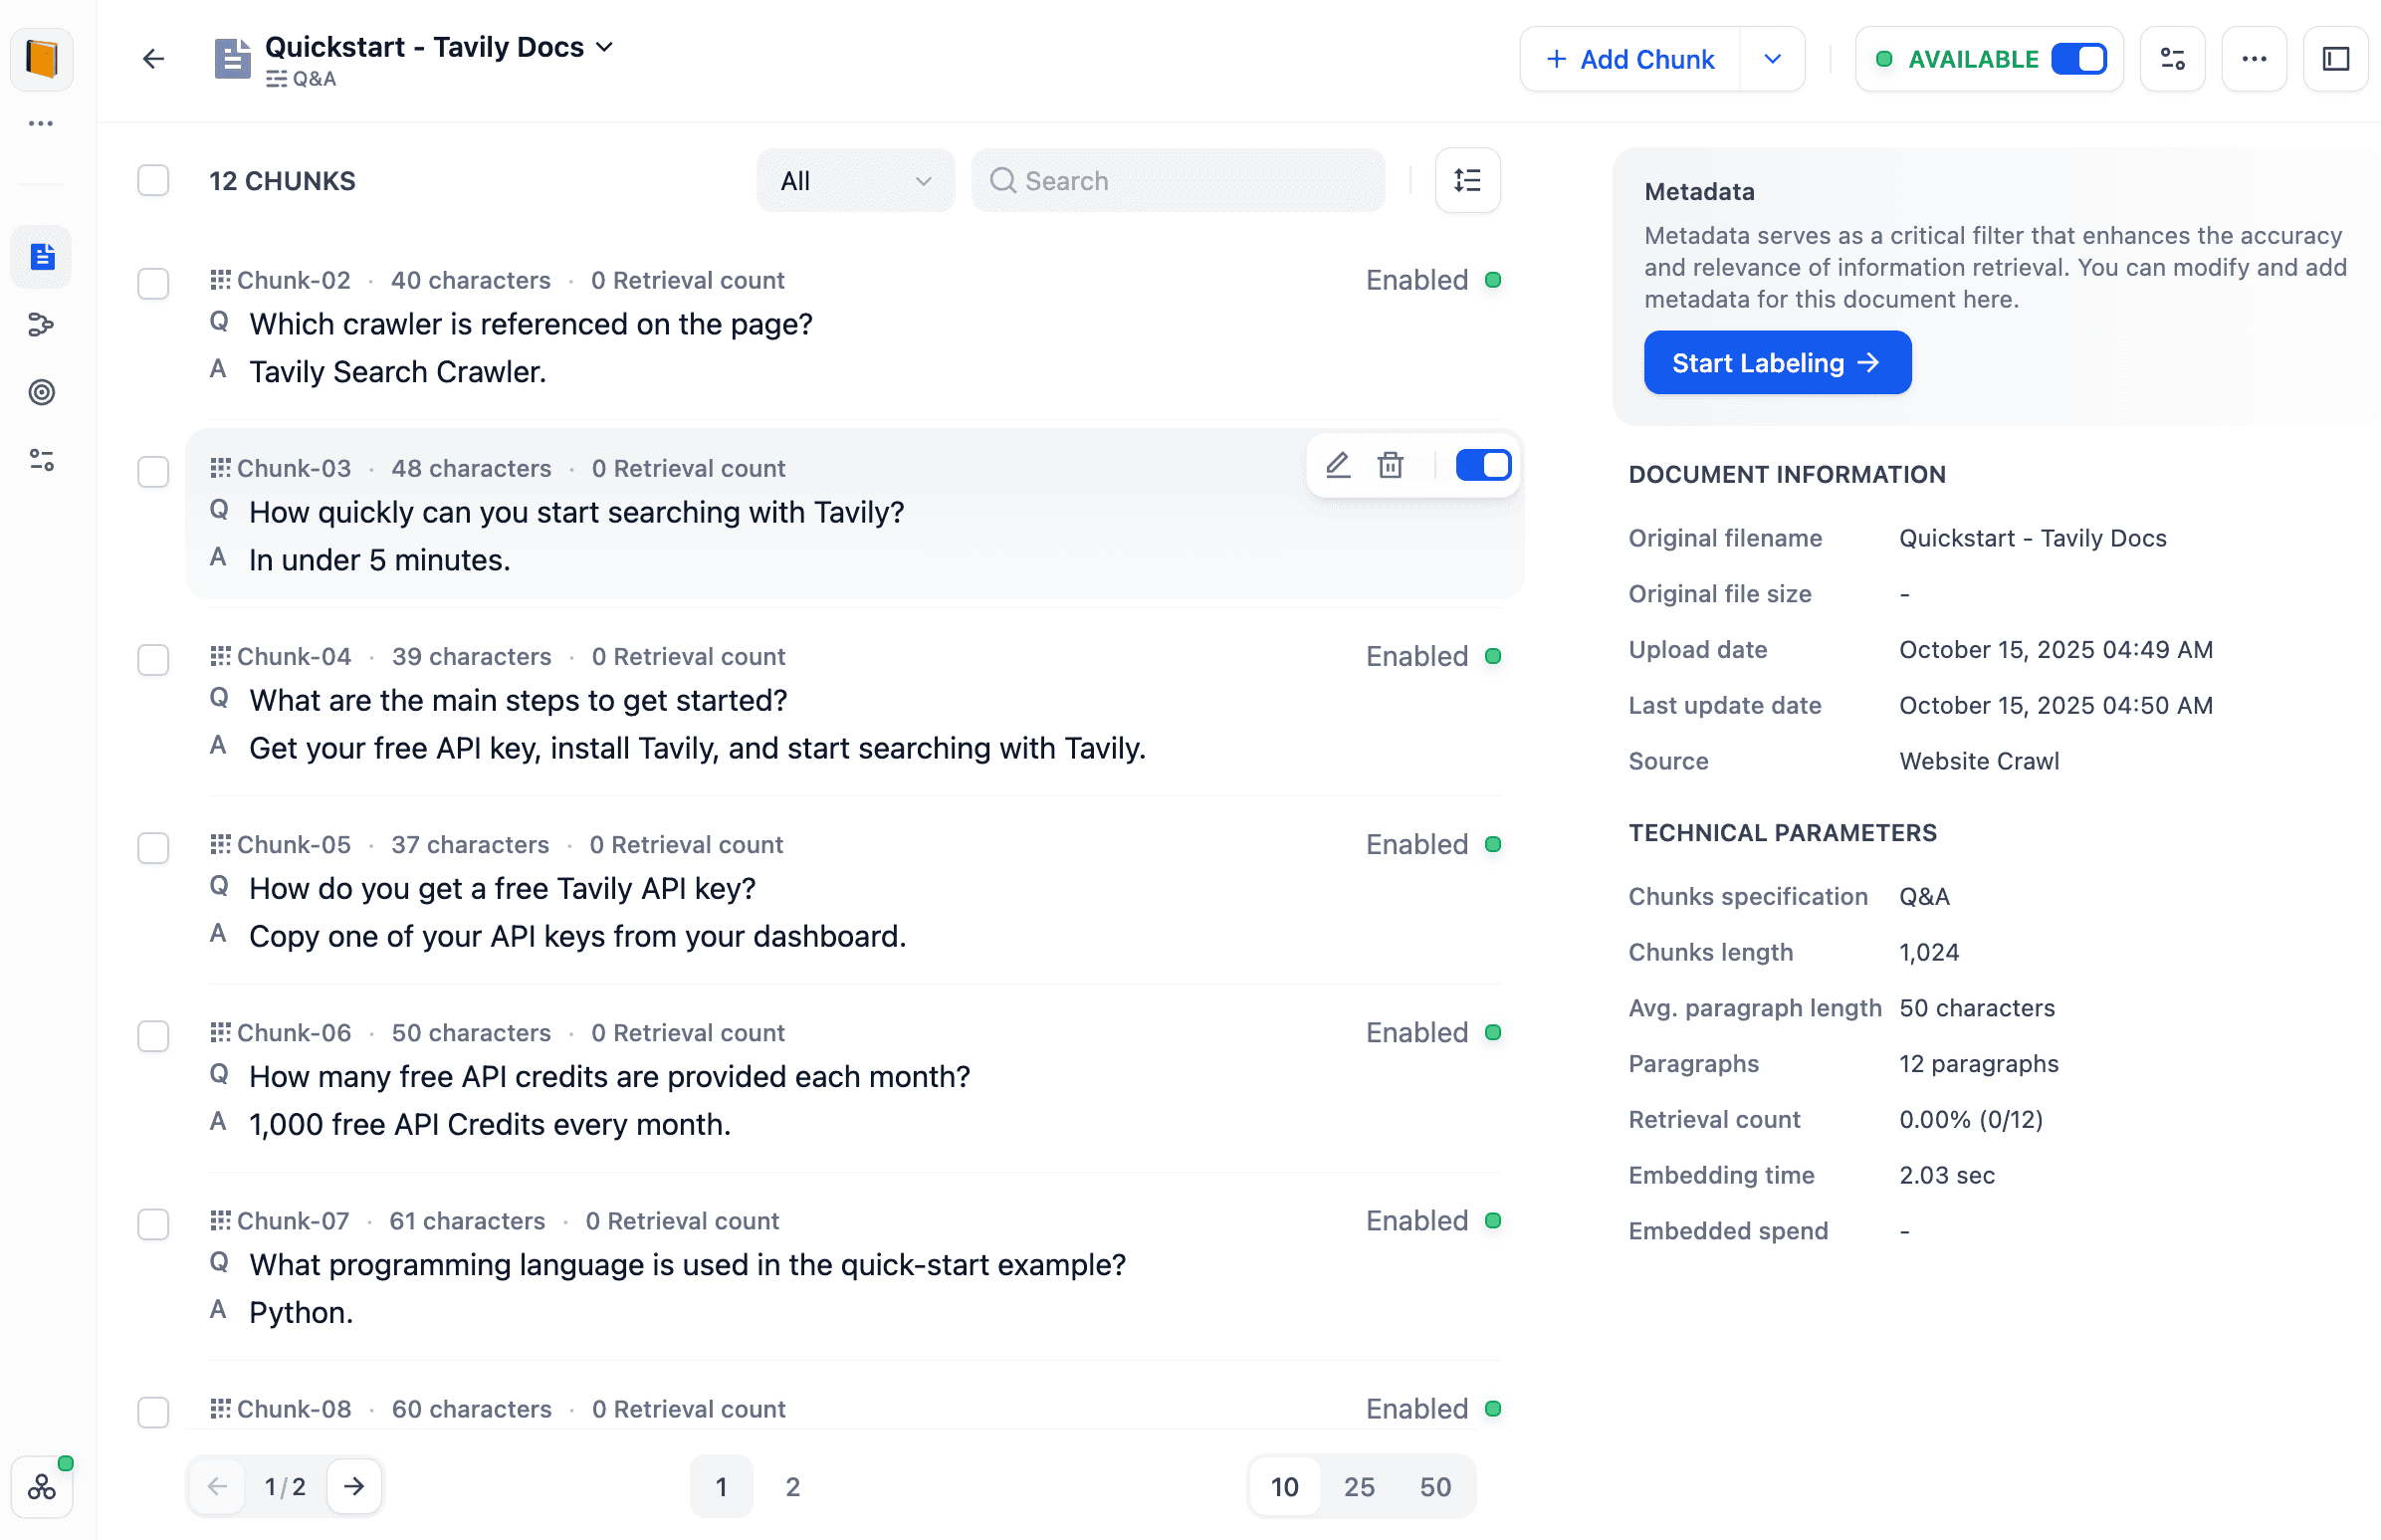Expand the Quickstart - Tavily Docs title dropdown
Viewport: 2381px width, 1540px height.
[x=604, y=47]
